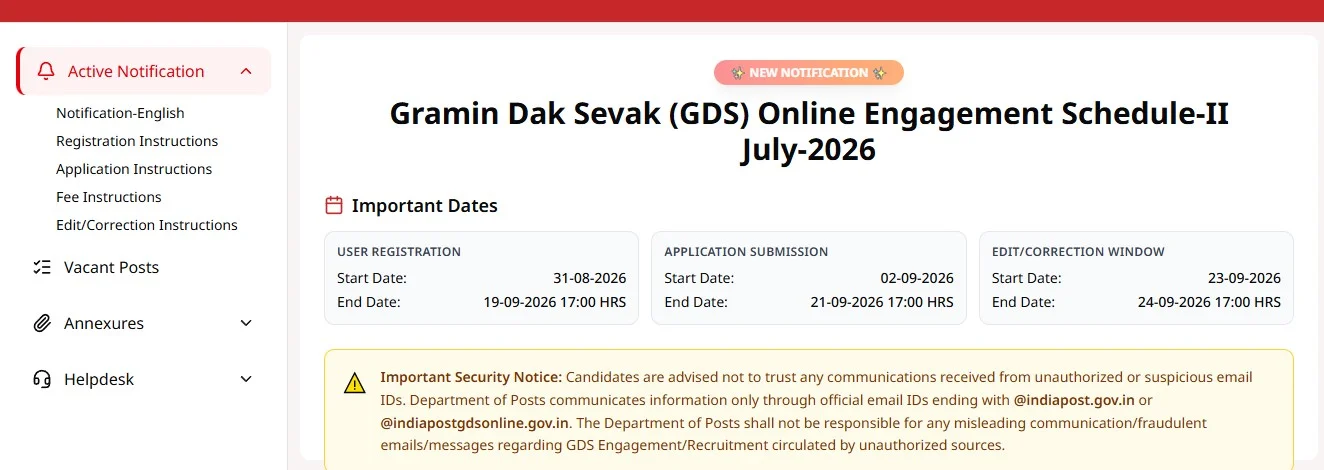Click the paperclip icon beside Annexures

coord(42,323)
